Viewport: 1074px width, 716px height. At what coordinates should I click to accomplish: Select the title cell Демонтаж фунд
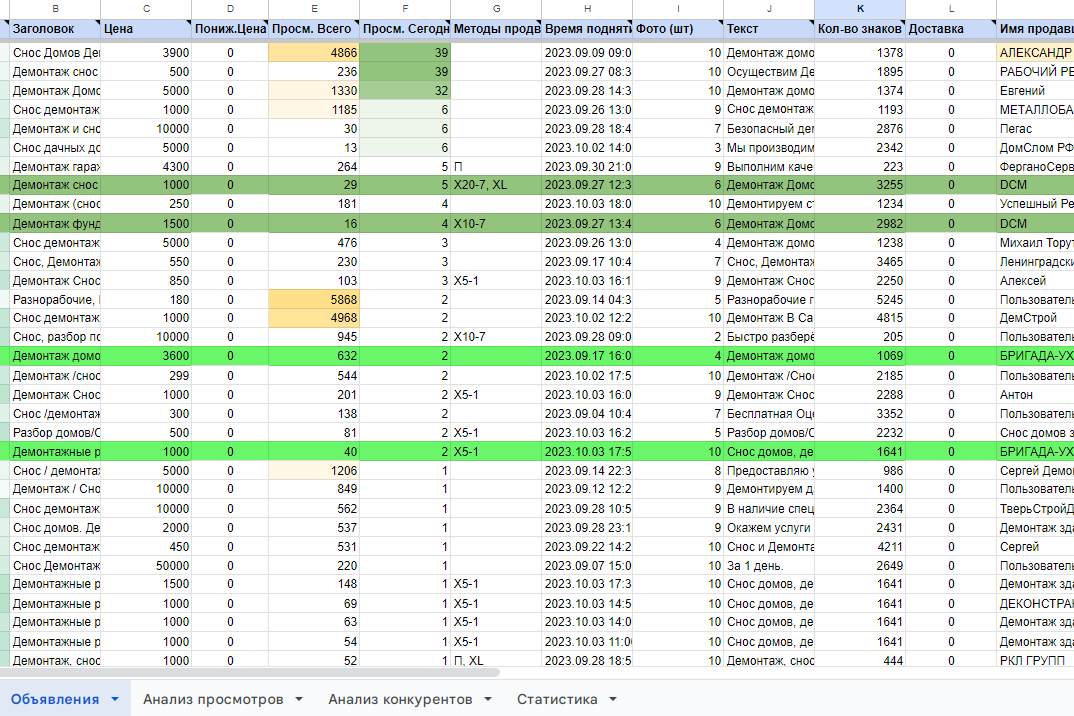click(55, 223)
